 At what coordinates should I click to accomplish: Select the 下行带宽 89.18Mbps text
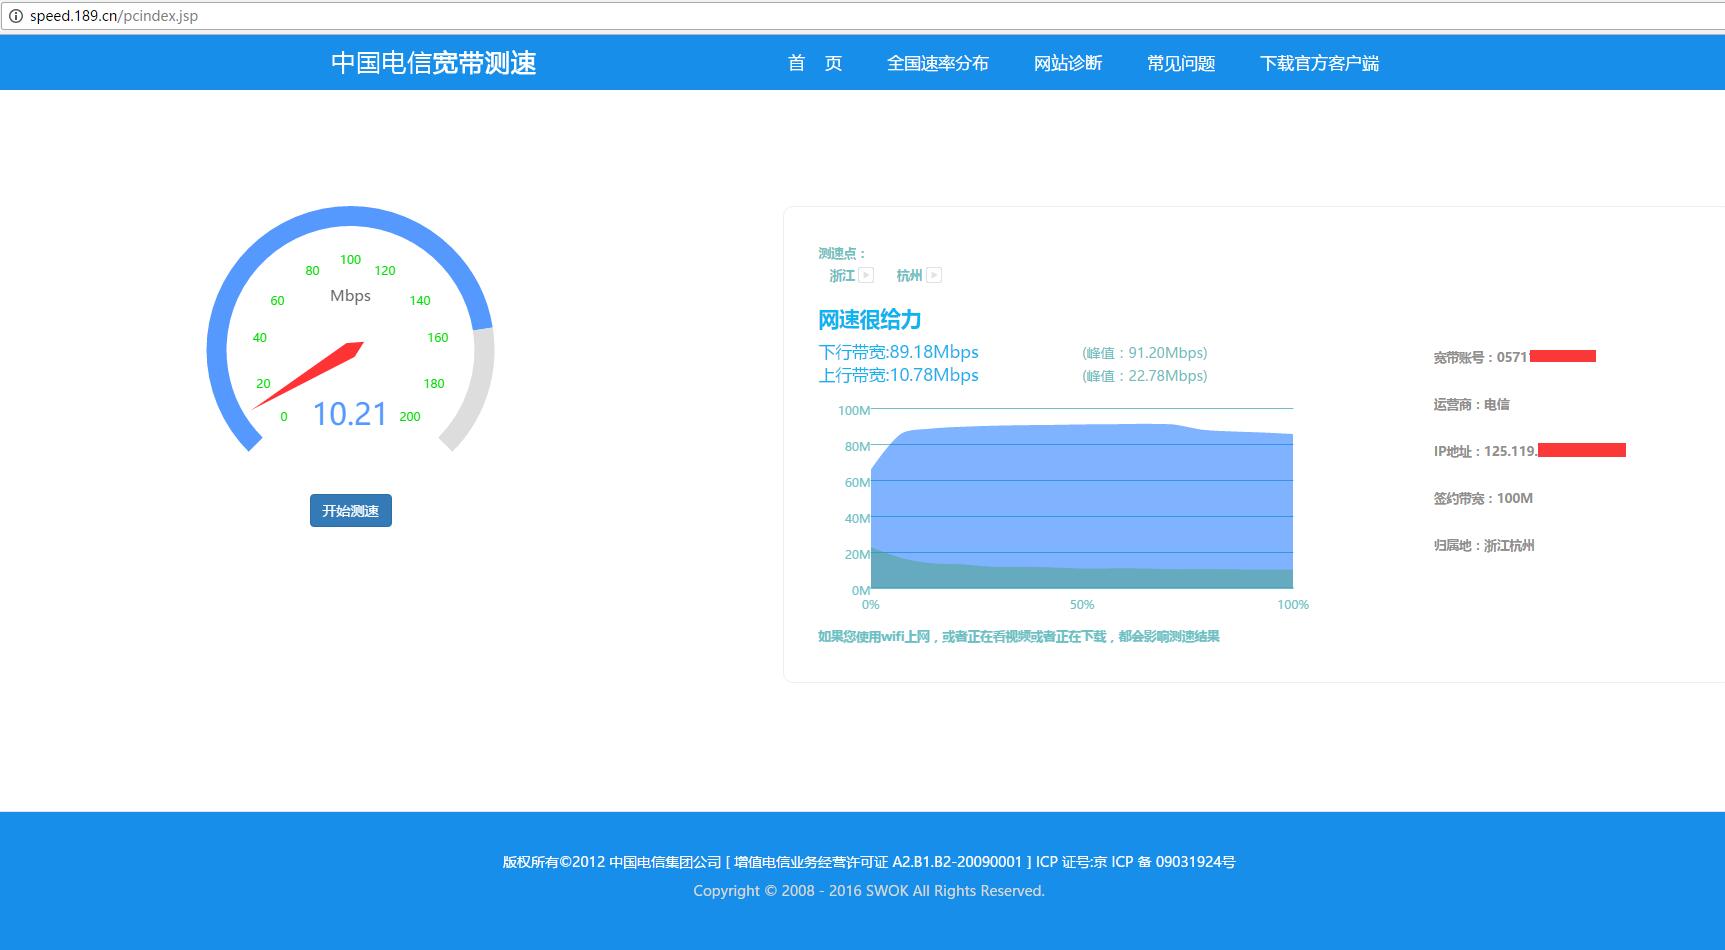coord(898,352)
